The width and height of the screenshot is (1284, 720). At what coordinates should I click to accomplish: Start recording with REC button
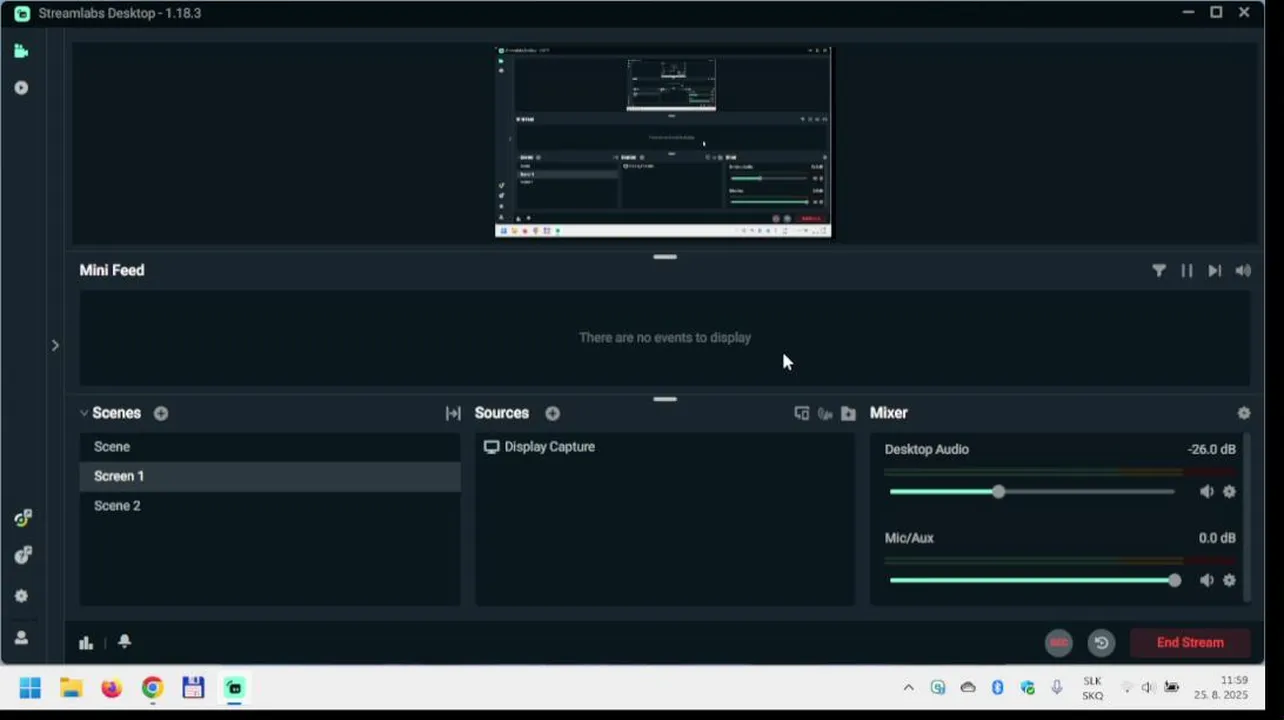point(1059,643)
